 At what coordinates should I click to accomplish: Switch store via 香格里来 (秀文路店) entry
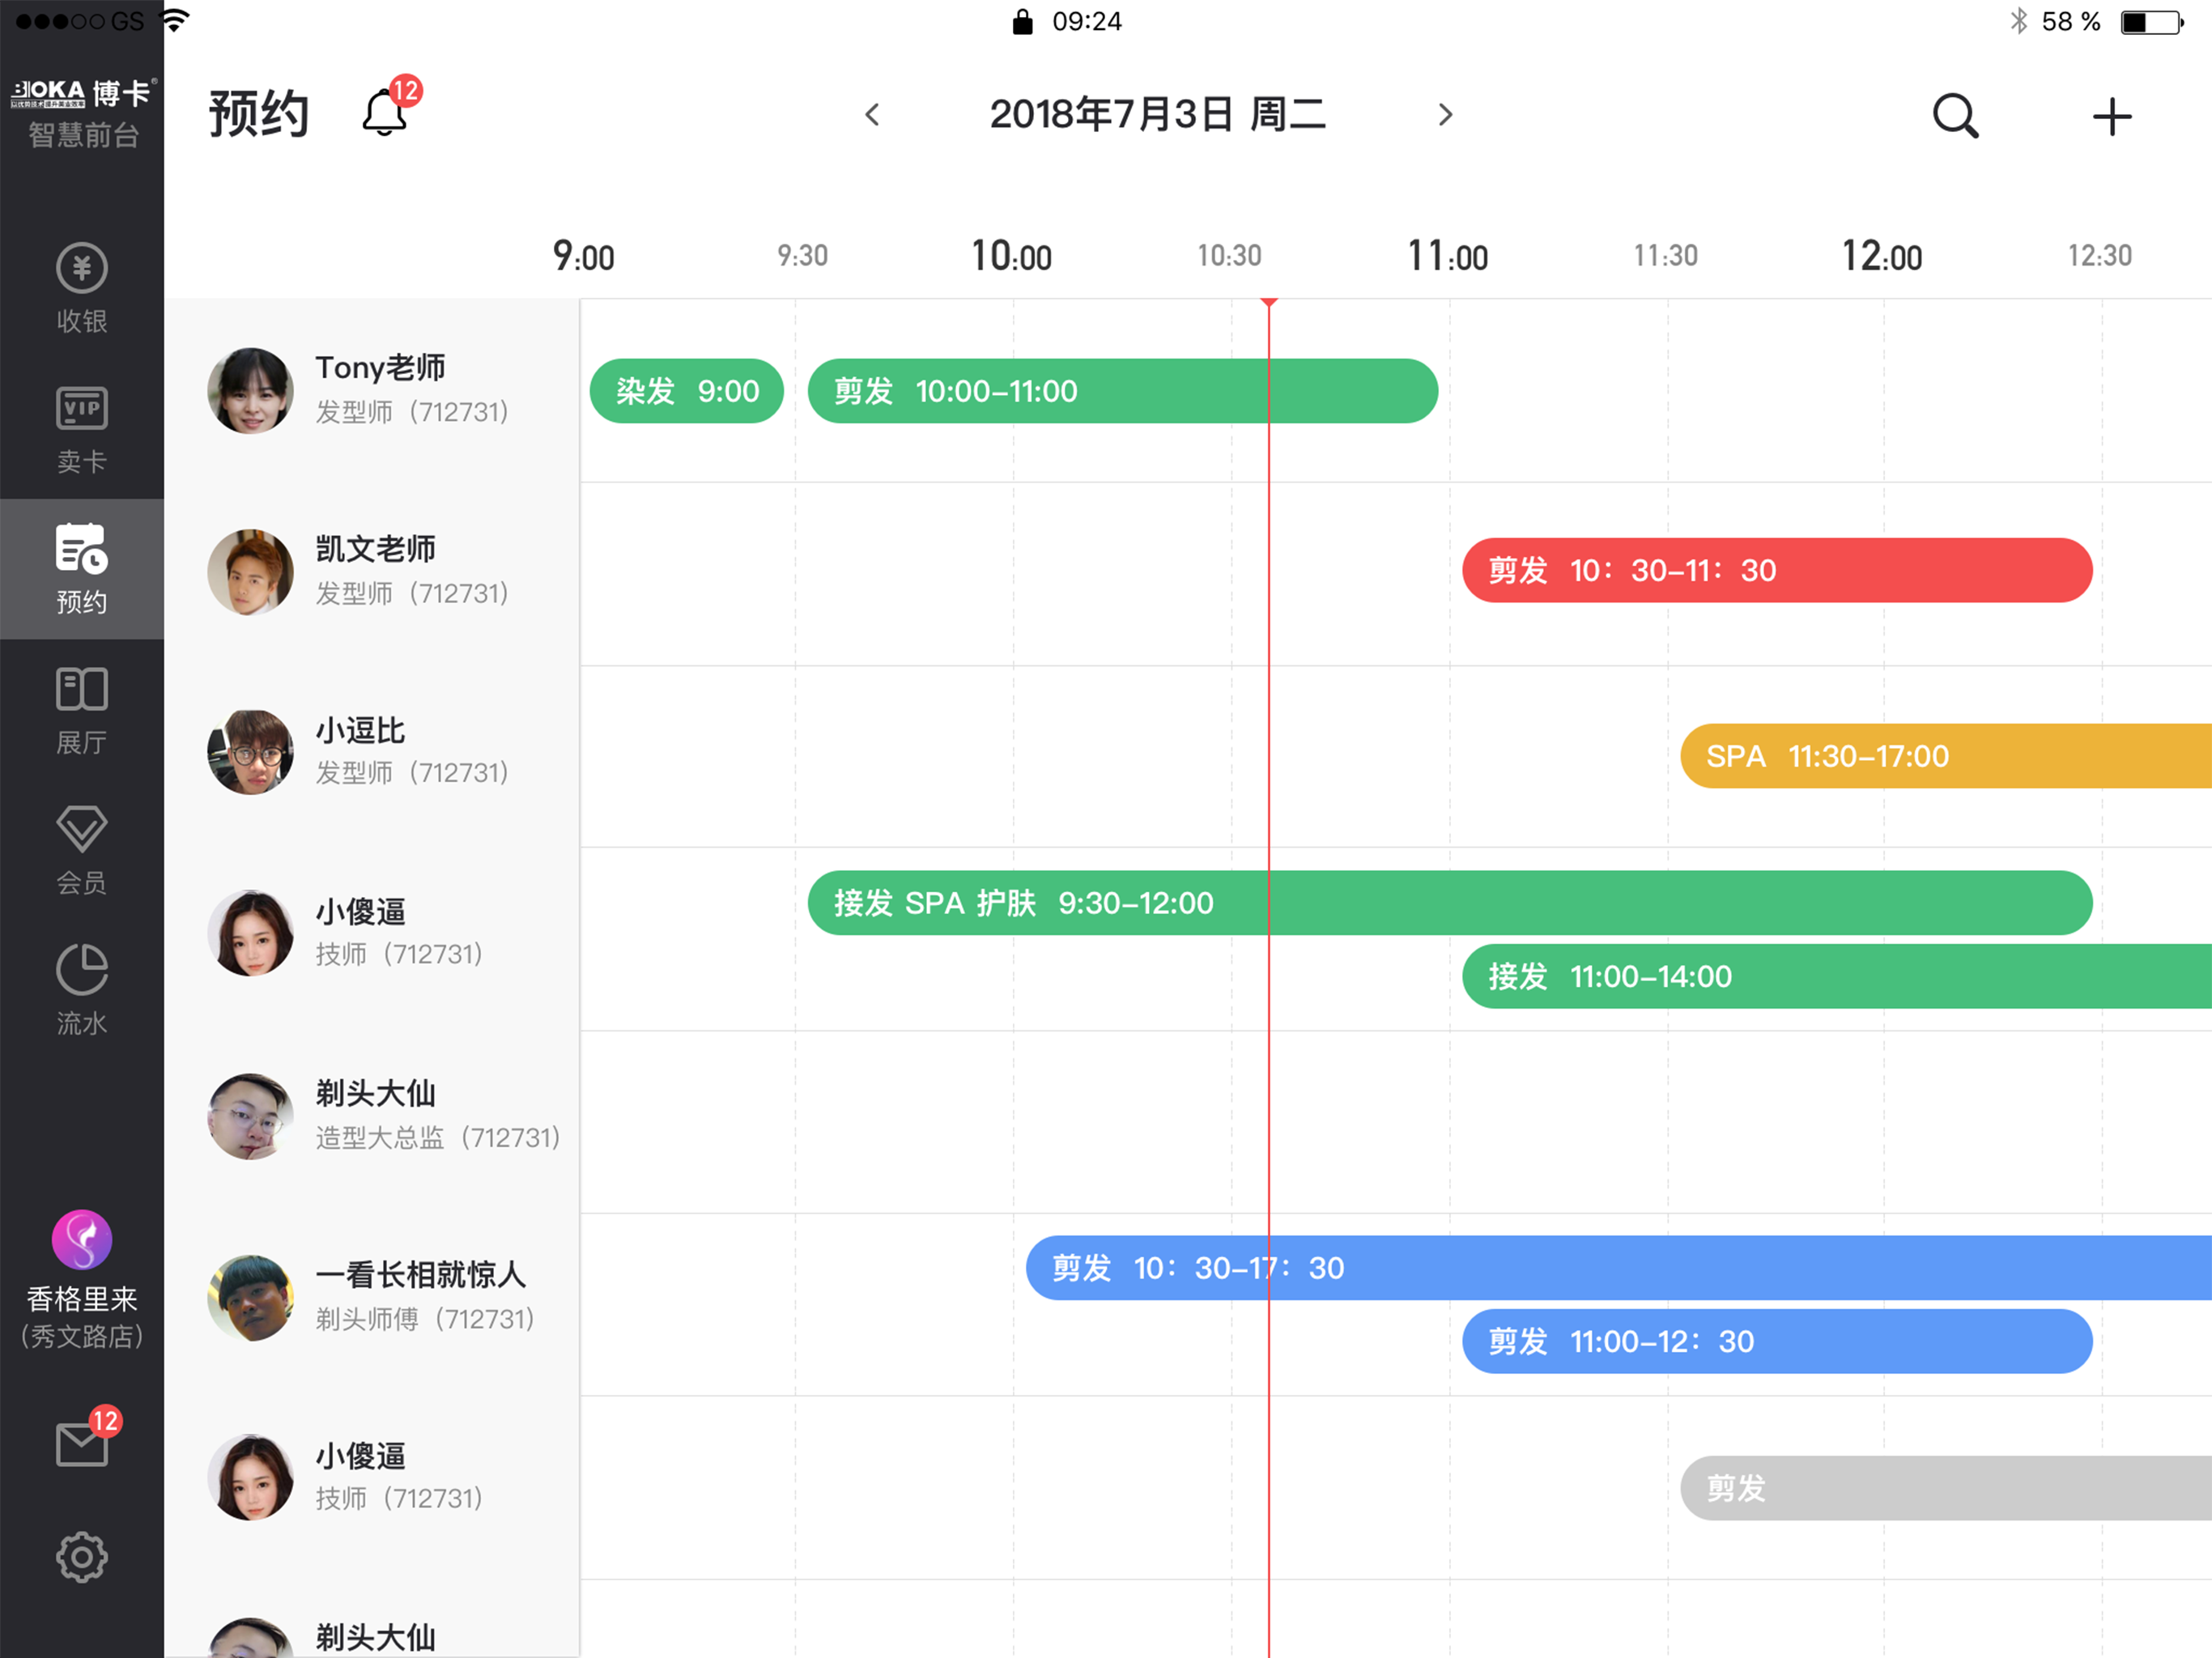pos(82,1280)
